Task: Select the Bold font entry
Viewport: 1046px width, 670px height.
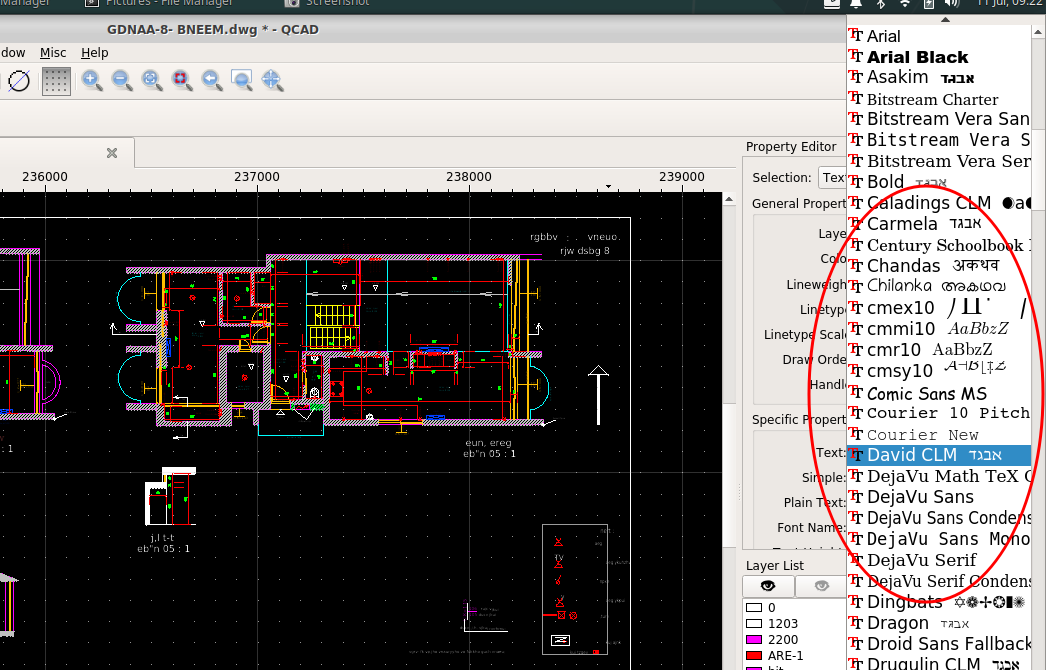Action: coord(939,182)
